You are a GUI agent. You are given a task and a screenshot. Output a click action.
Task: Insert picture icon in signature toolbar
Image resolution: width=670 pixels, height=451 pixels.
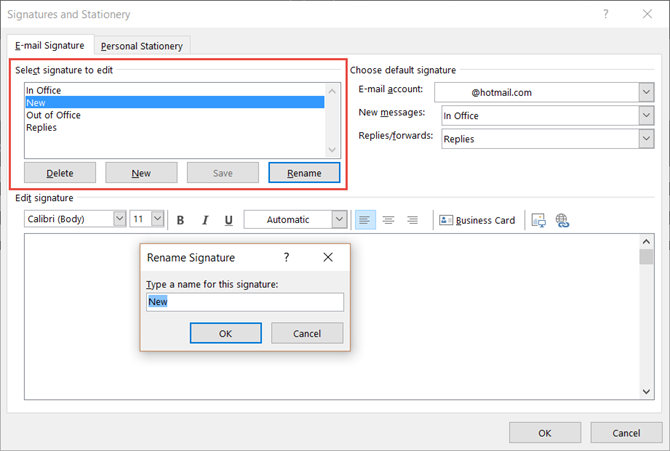[538, 220]
